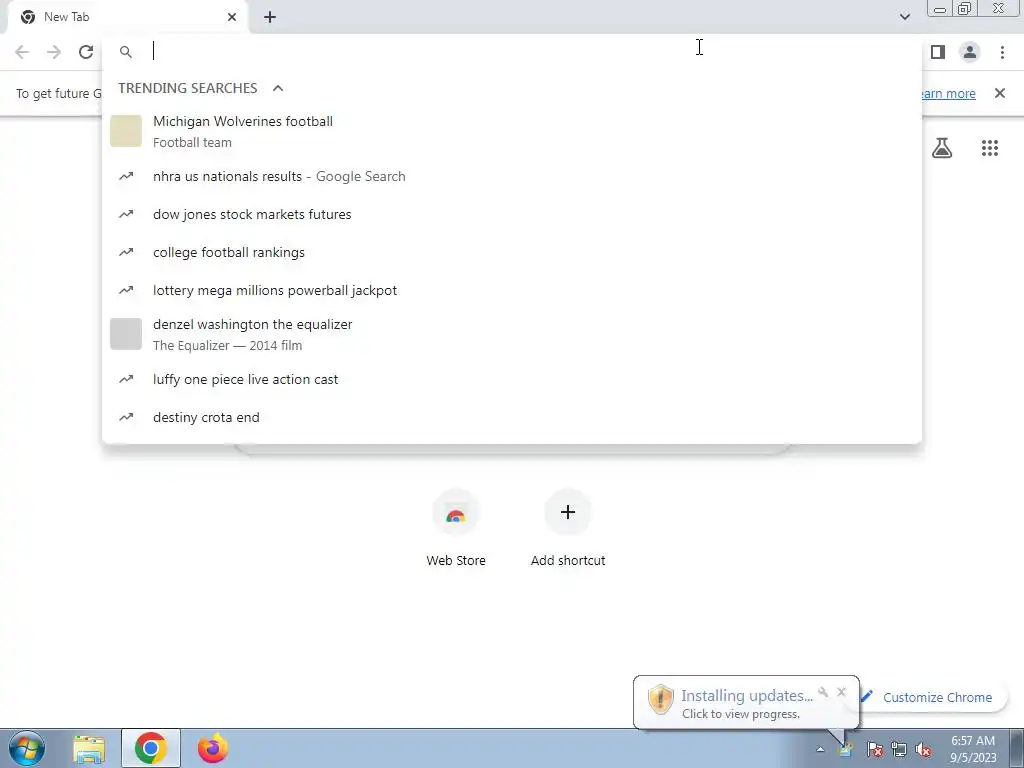
Task: Select luffy one piece live action cast
Action: [512, 379]
